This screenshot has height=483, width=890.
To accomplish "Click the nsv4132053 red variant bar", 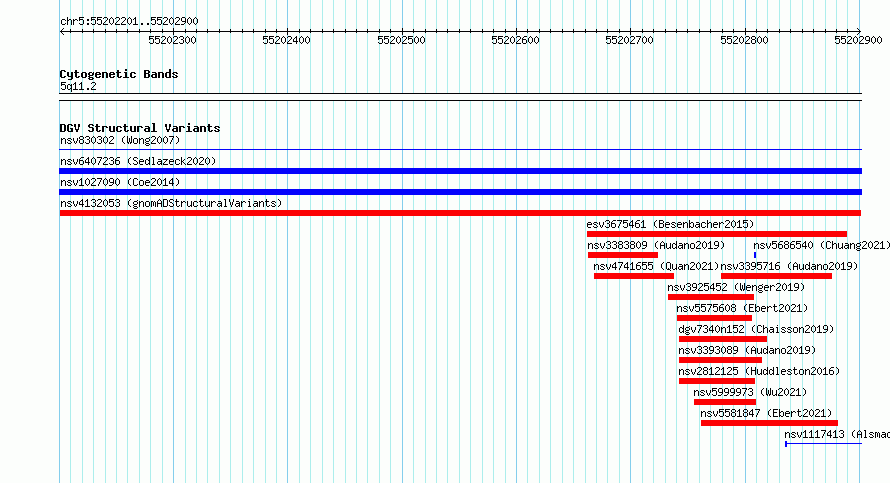I will point(460,213).
